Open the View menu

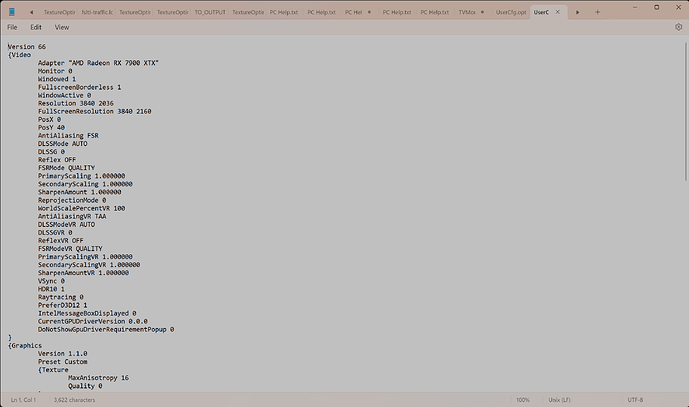tap(62, 27)
